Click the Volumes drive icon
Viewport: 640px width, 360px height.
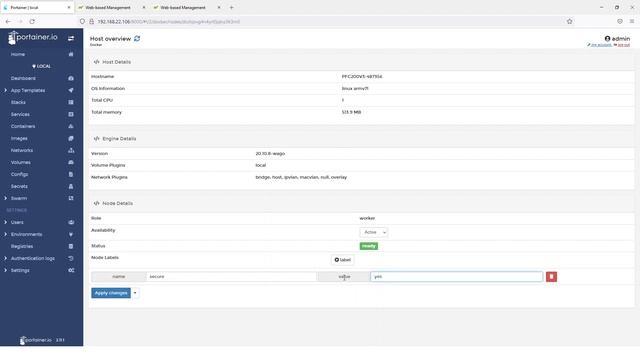tap(71, 162)
